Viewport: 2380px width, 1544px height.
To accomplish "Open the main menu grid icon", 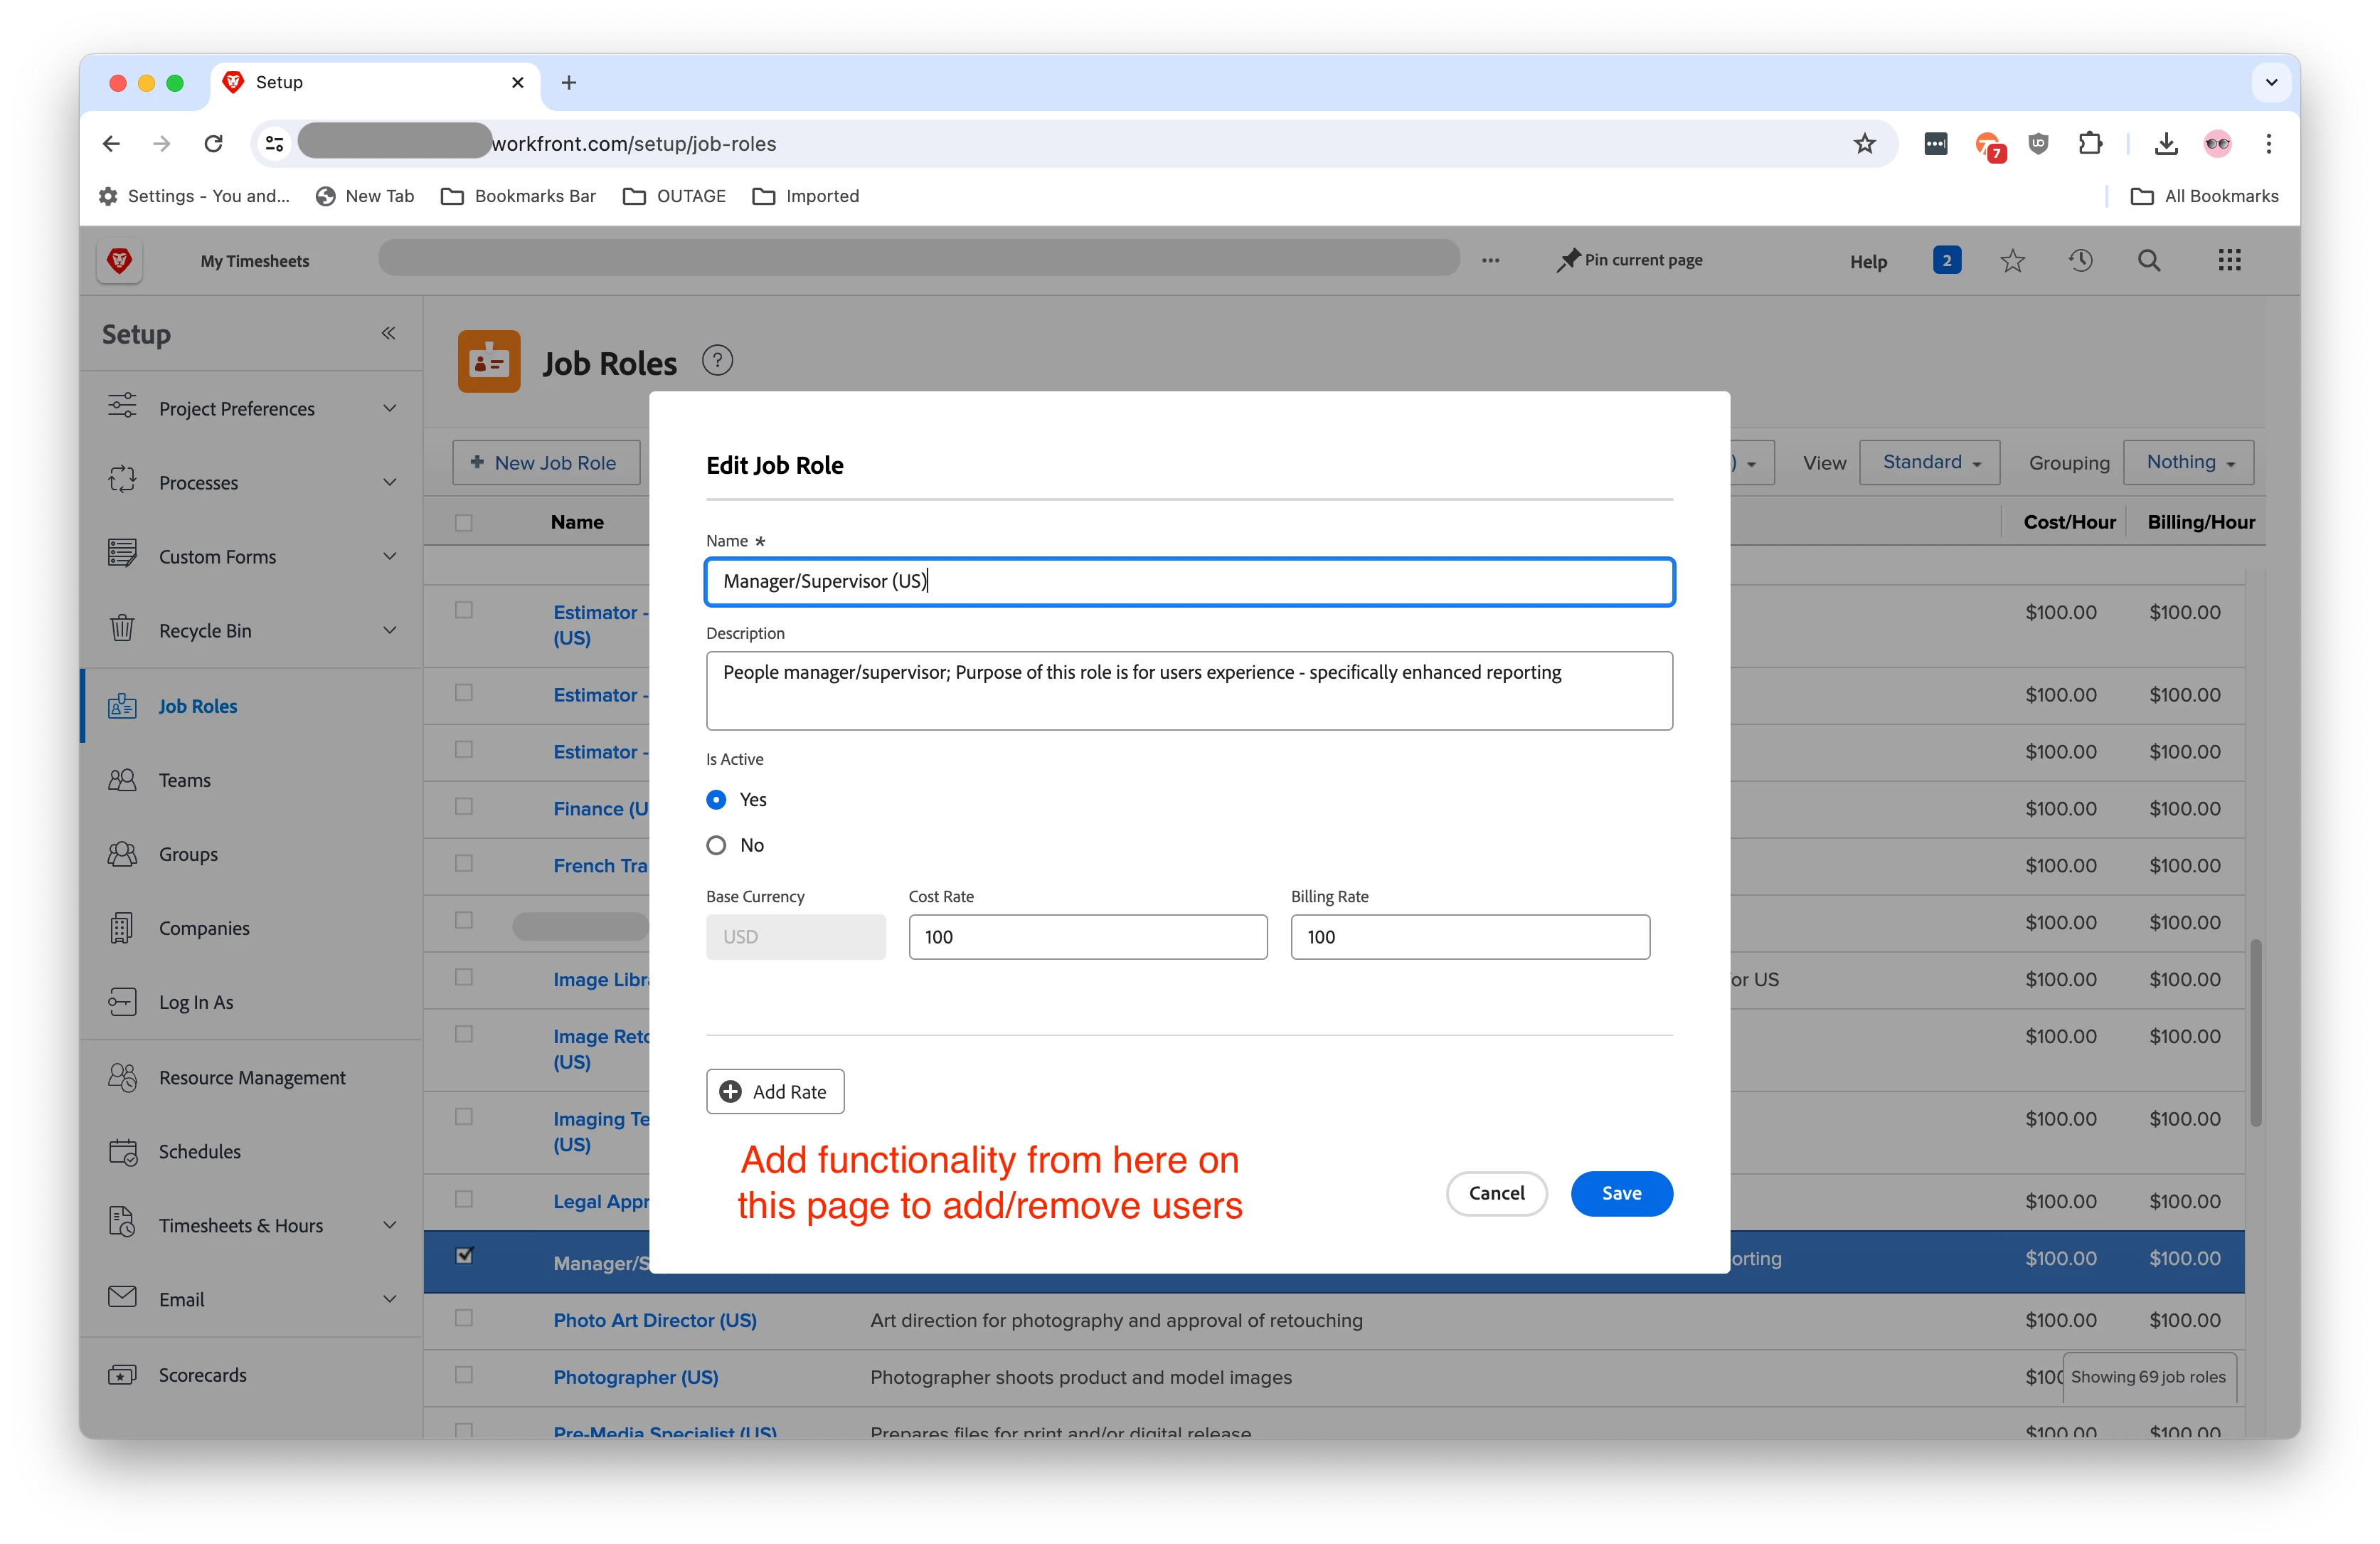I will tap(2229, 261).
